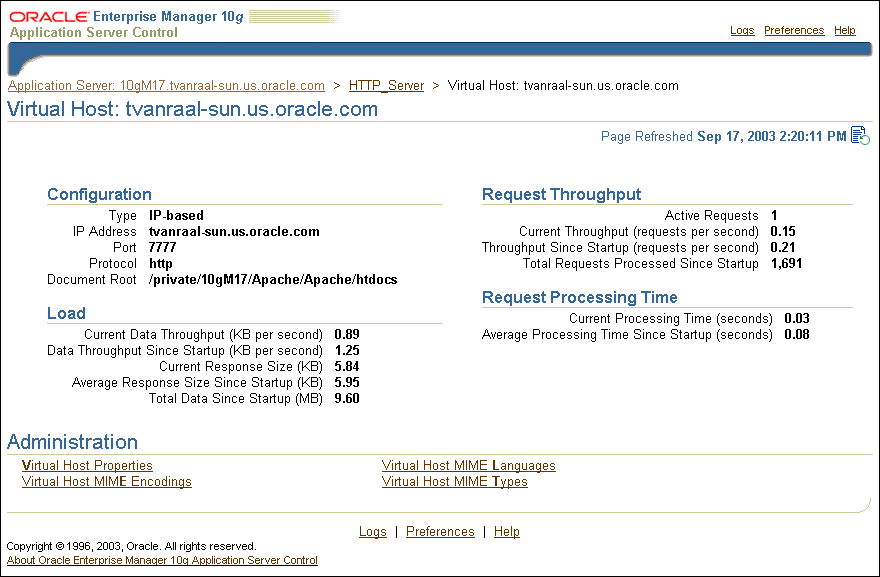Screen dimensions: 880x577
Task: Click the footer Preferences link
Action: [440, 532]
